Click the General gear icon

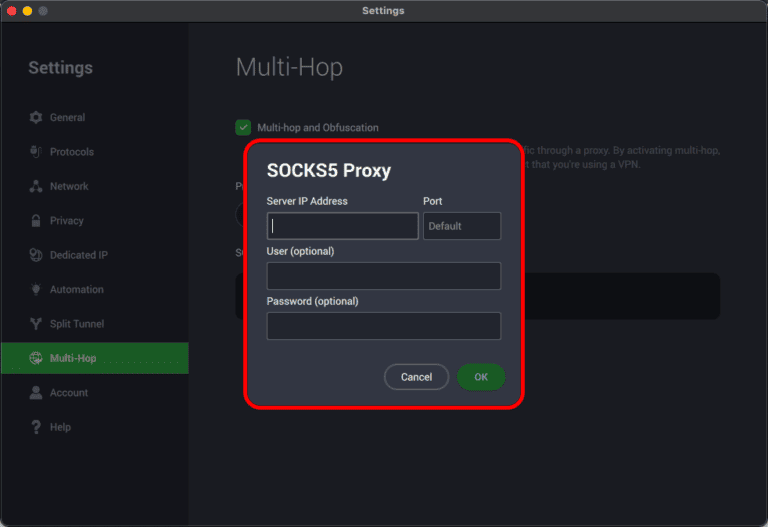click(x=36, y=118)
